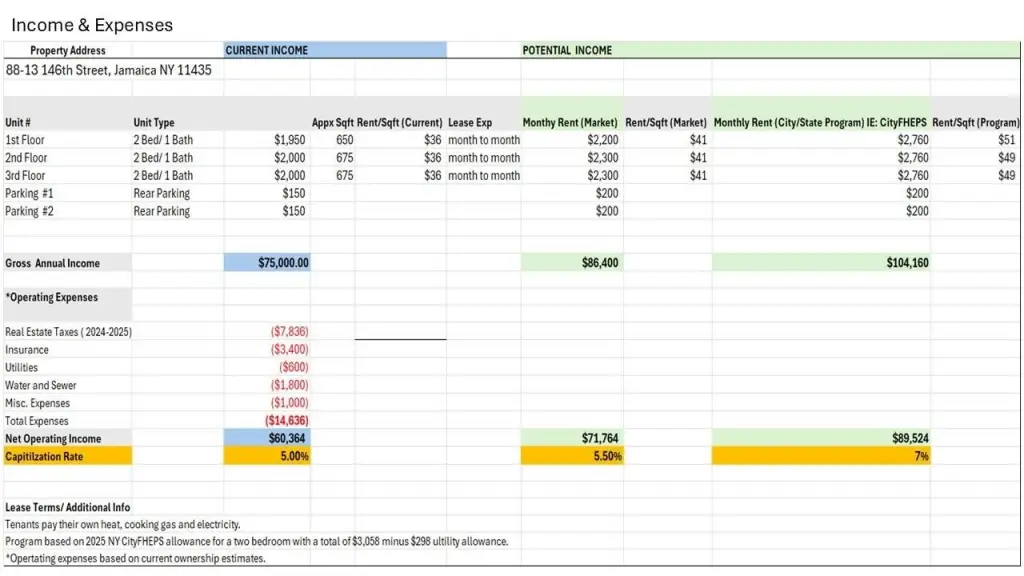
Task: Select the 1st Floor current rent $1,950
Action: [x=289, y=140]
